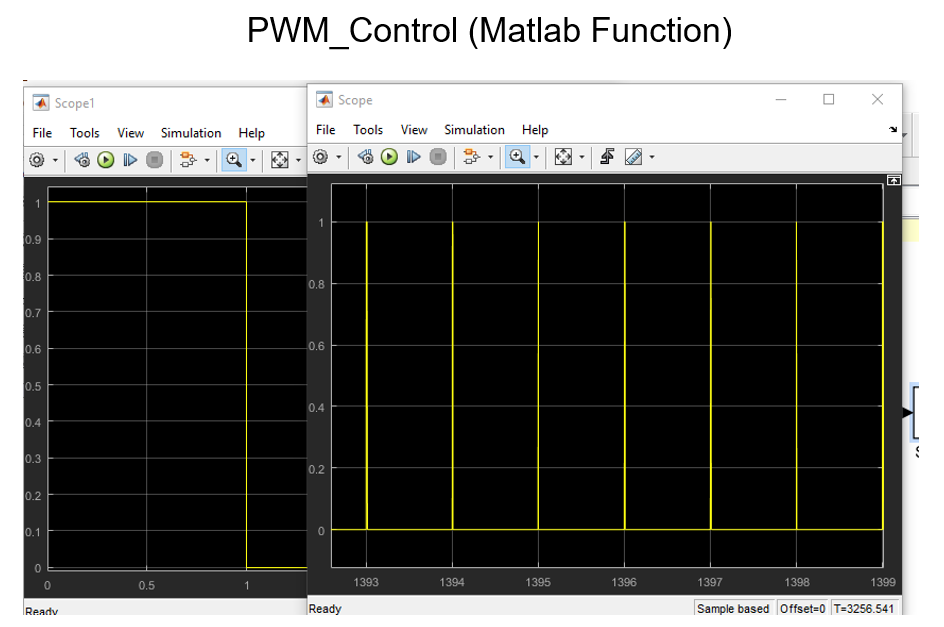Click Offset=0 status bar entry

click(803, 608)
